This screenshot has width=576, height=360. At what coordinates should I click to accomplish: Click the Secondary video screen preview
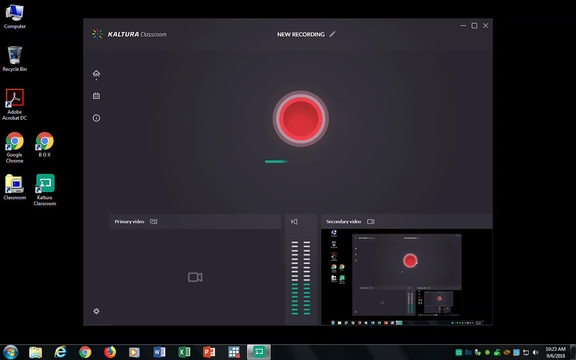point(407,277)
